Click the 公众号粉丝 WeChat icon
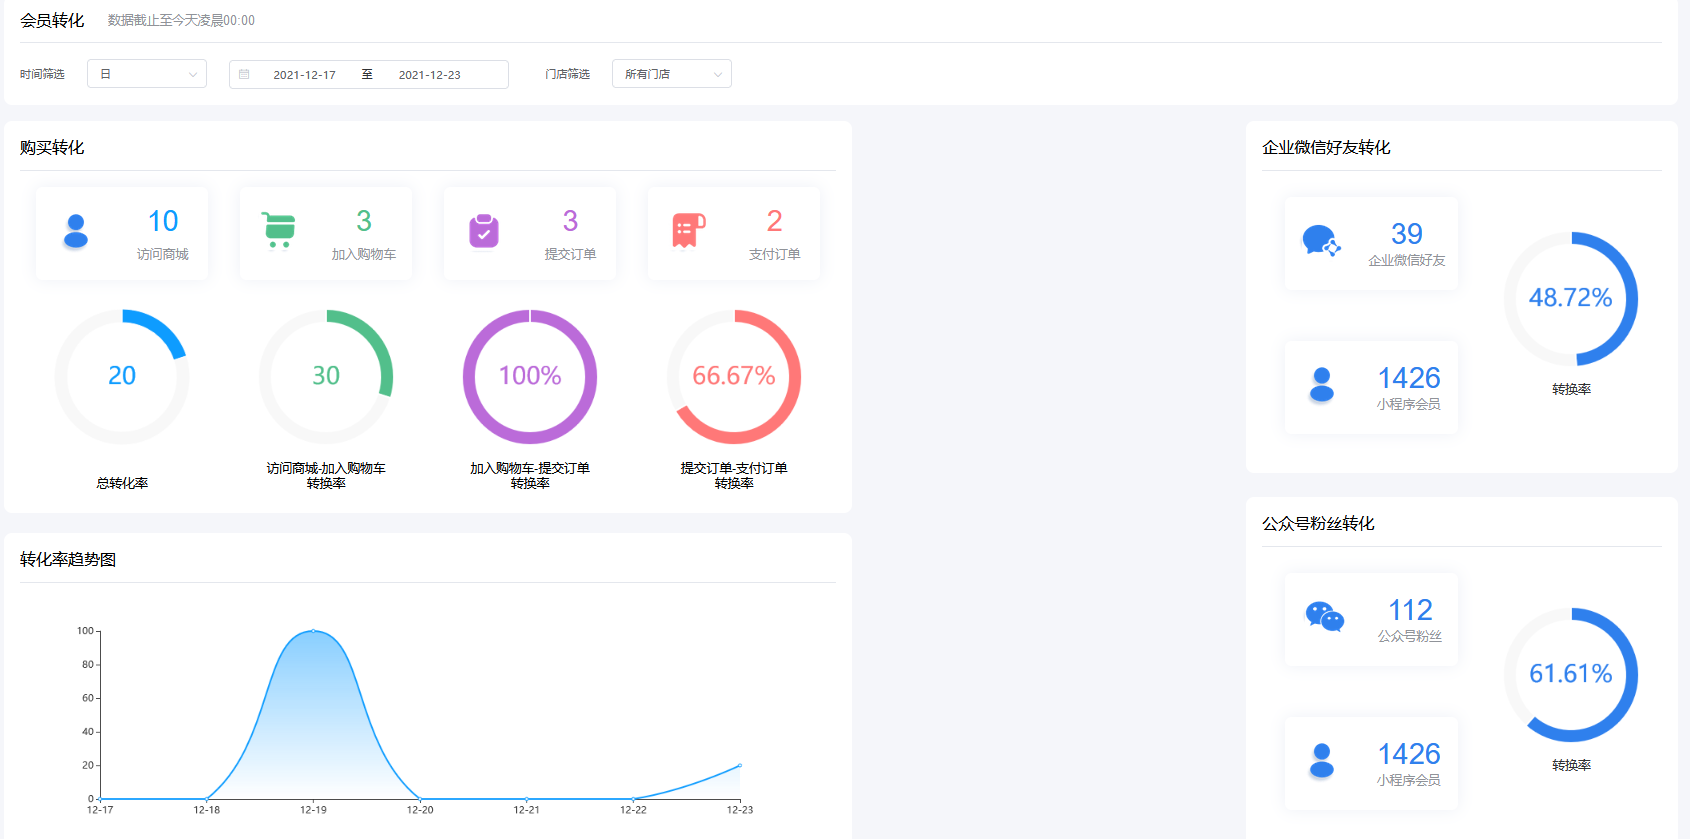The width and height of the screenshot is (1690, 839). (x=1324, y=617)
